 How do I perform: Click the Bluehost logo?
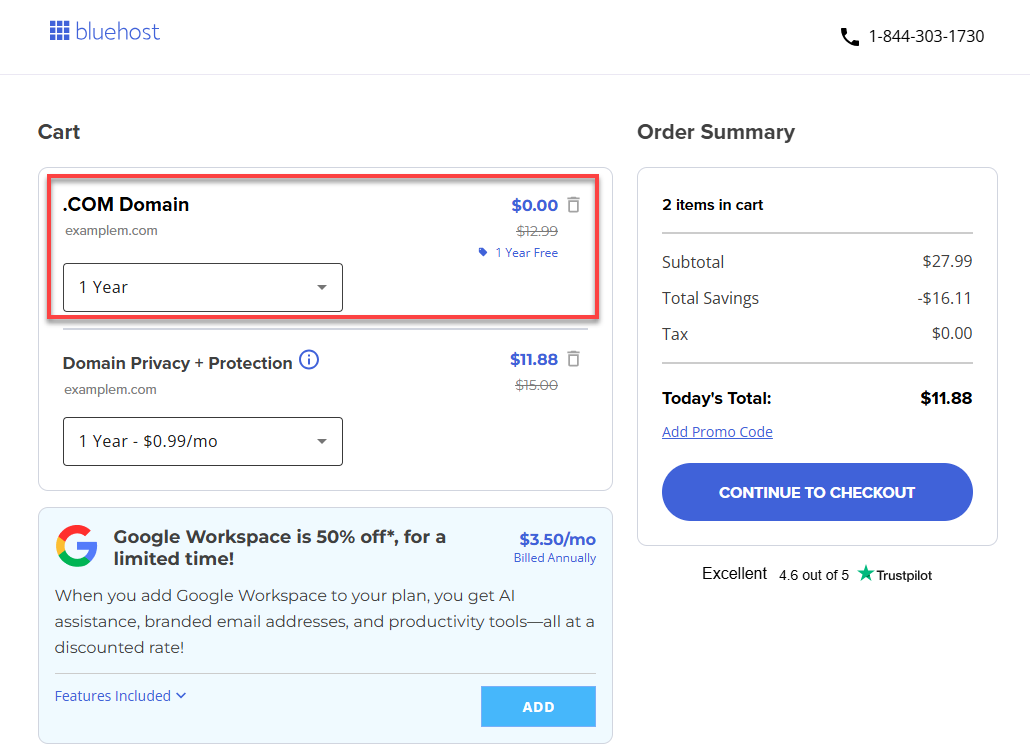(x=104, y=31)
